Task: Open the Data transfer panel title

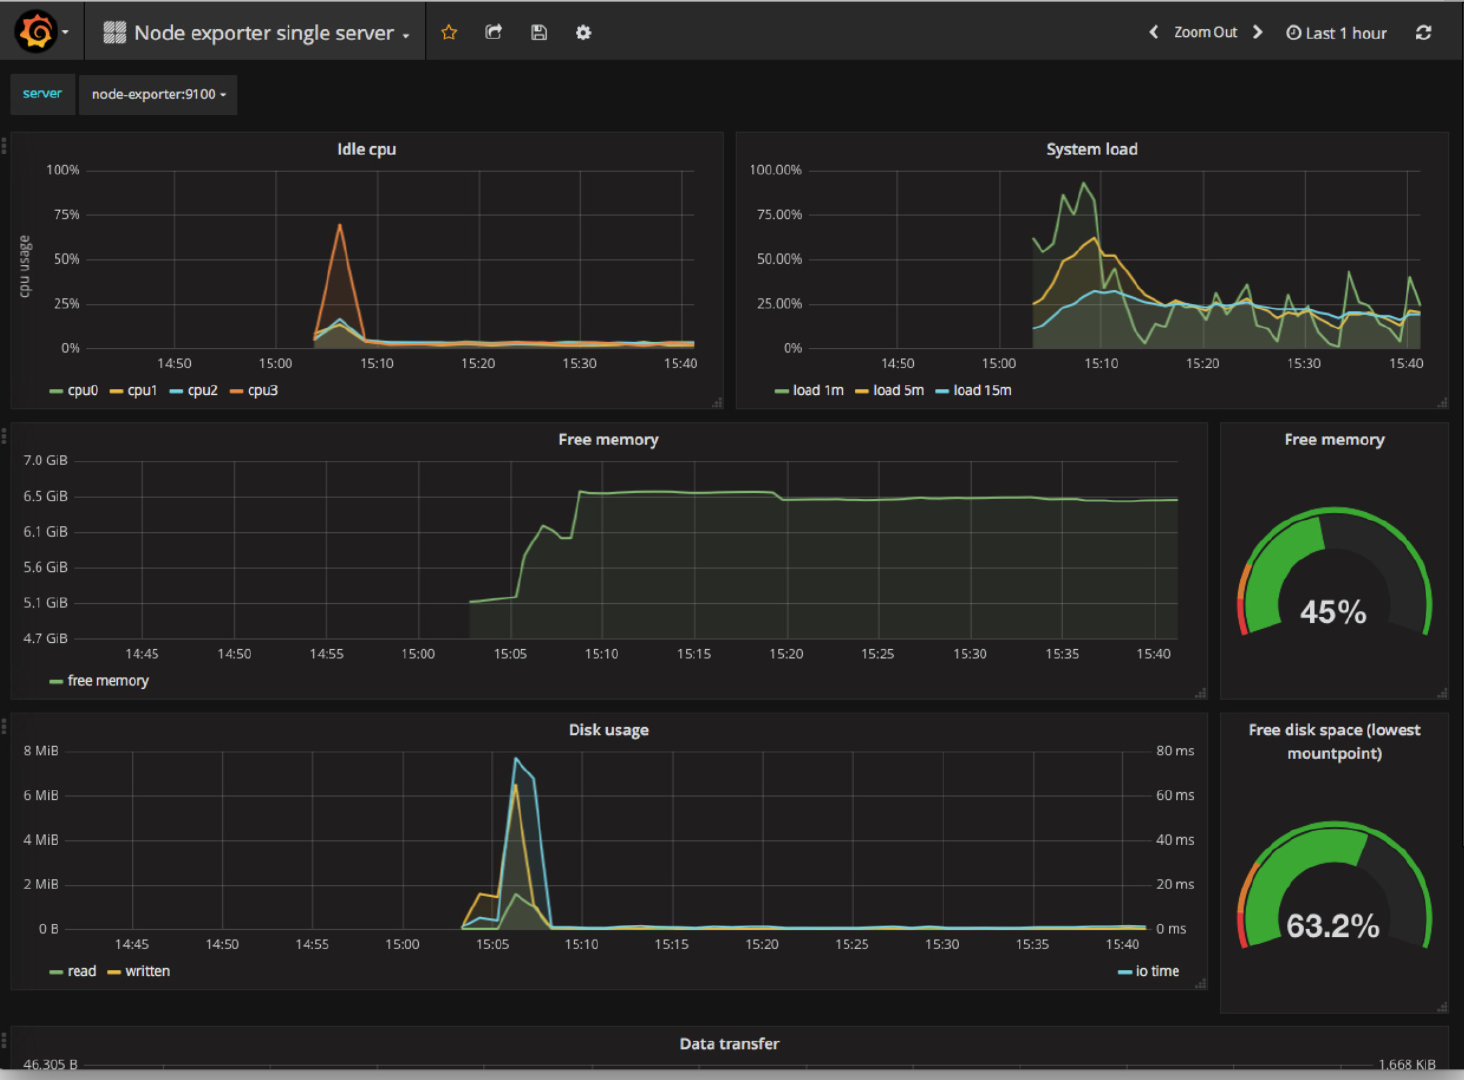Action: coord(729,1043)
